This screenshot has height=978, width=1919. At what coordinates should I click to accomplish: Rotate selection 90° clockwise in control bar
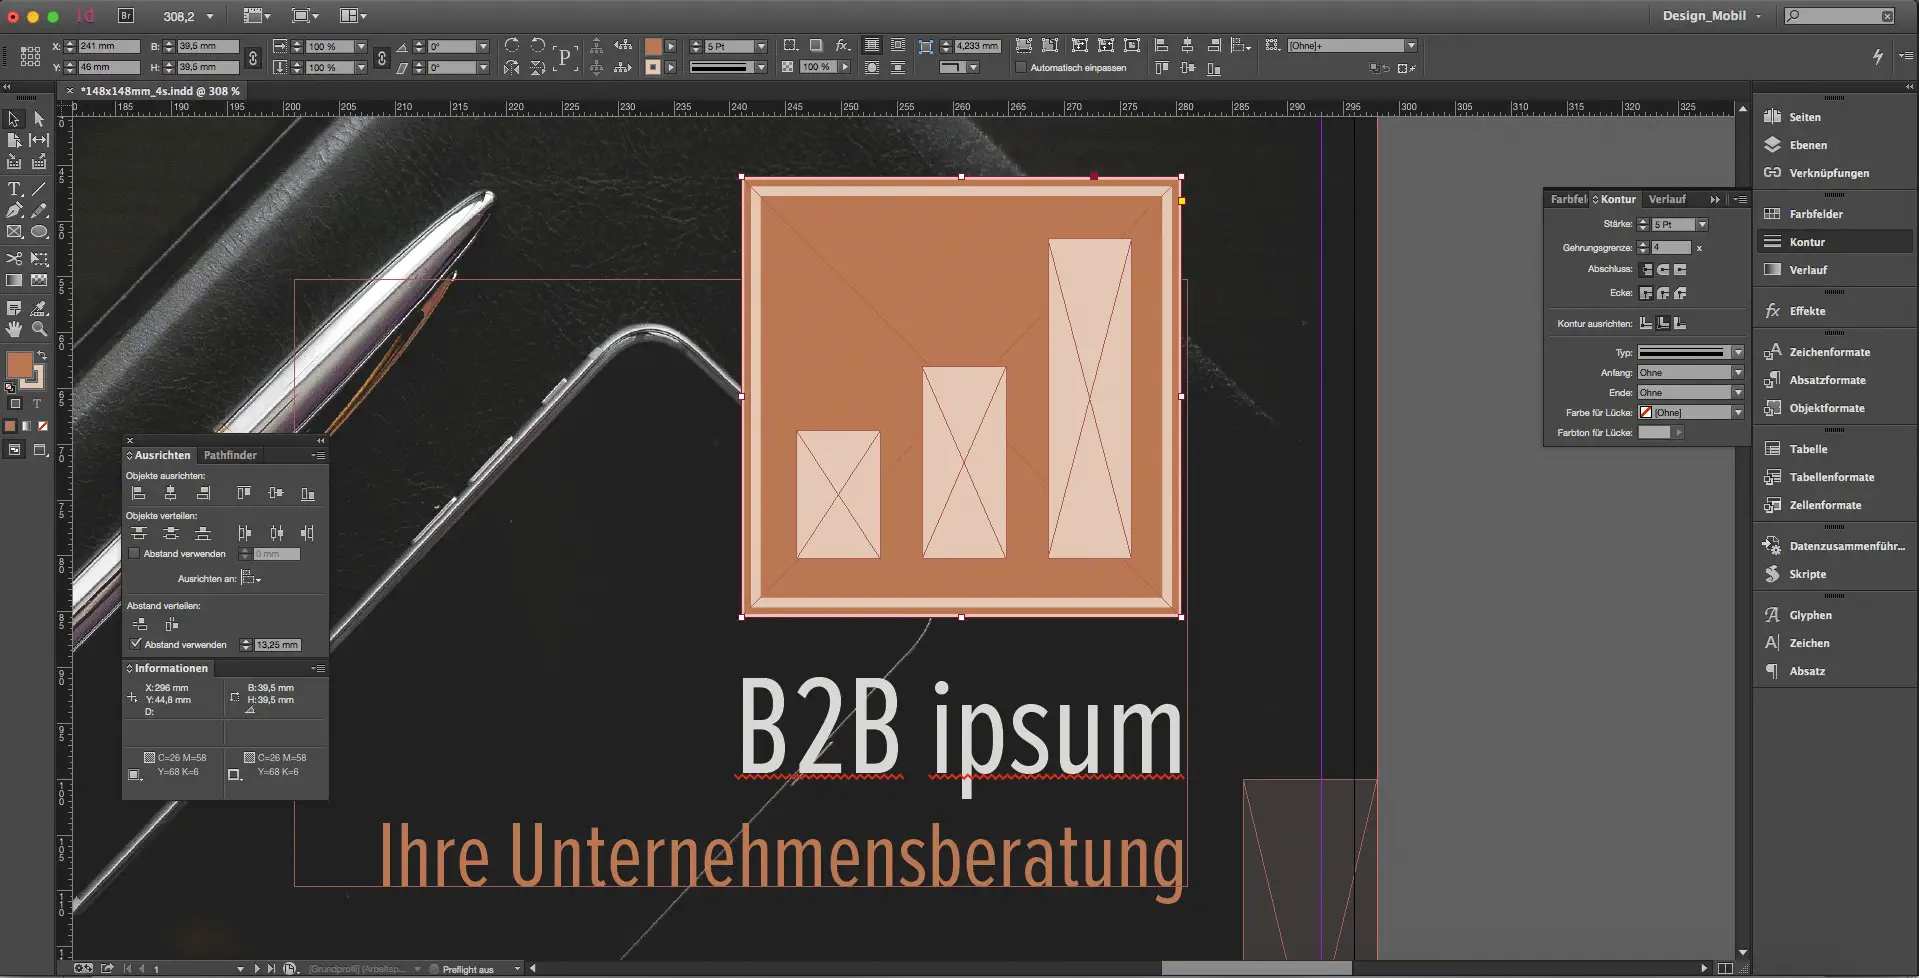[x=512, y=46]
